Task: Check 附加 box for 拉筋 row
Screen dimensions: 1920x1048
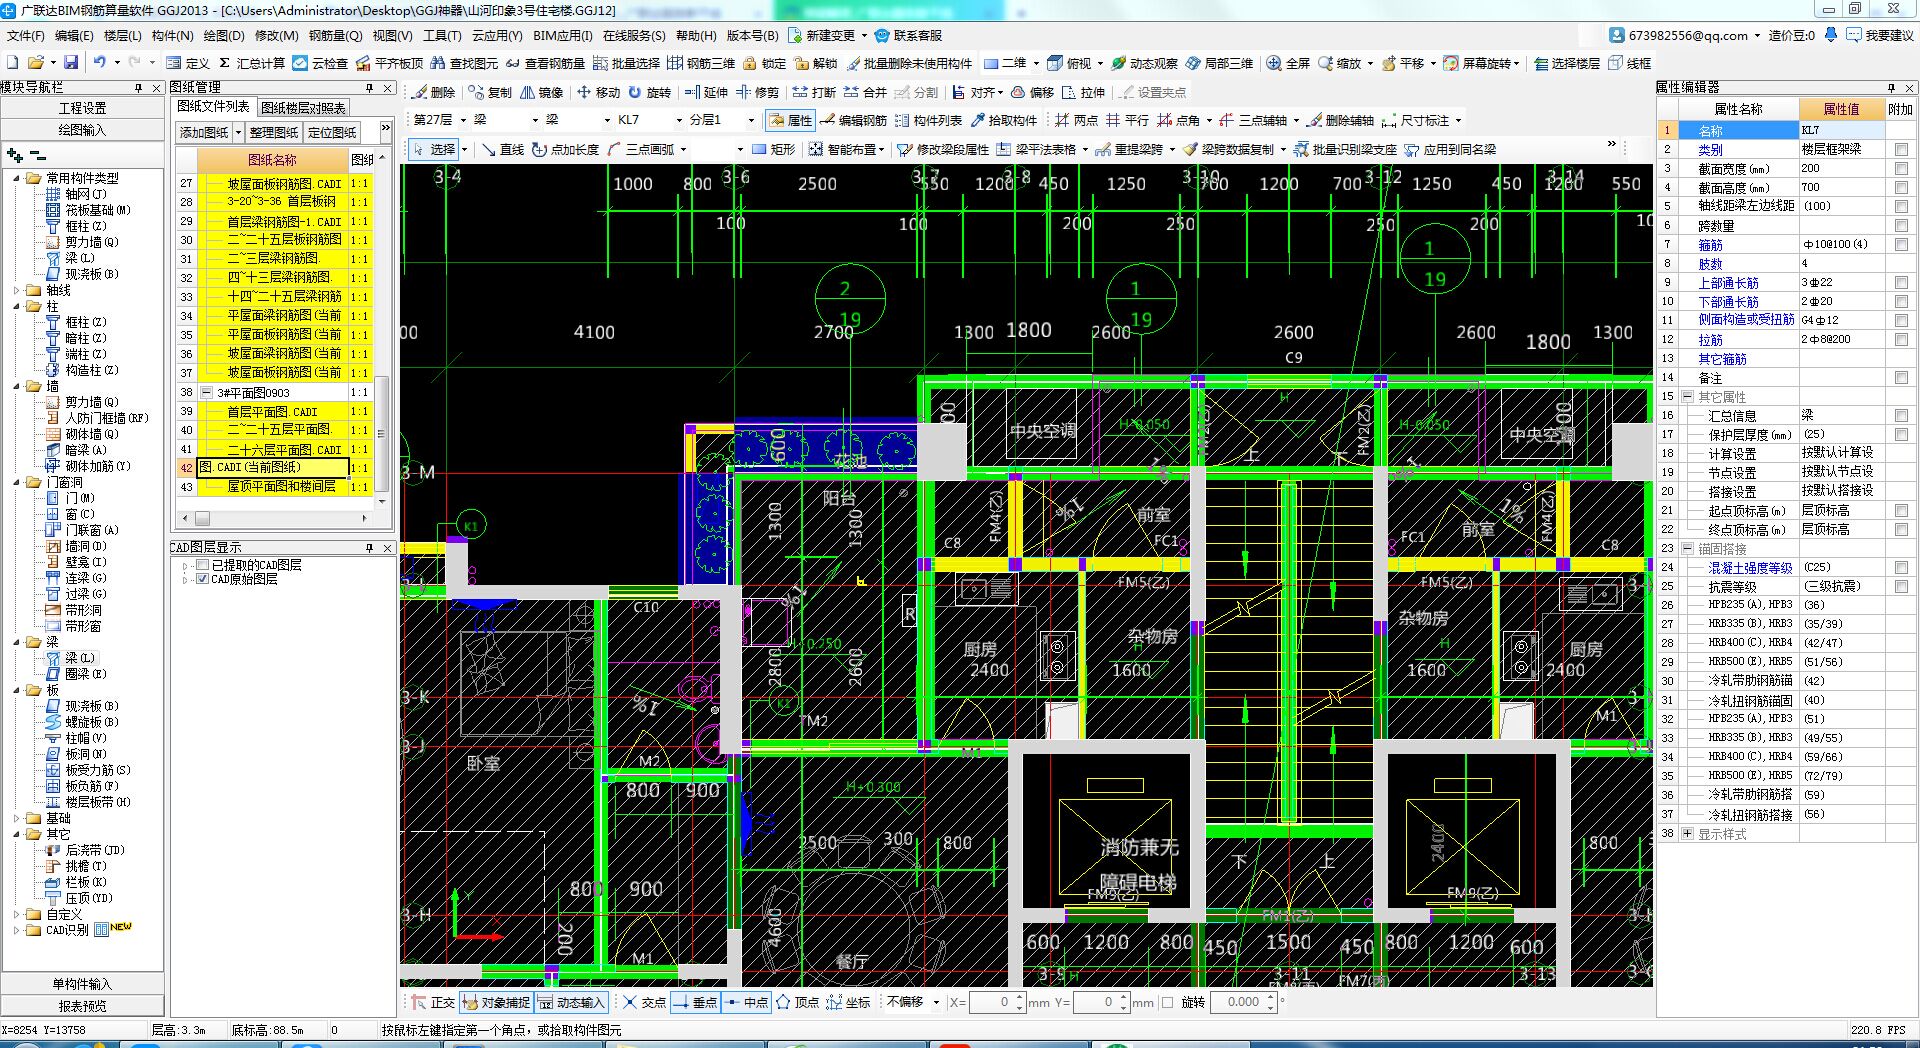Action: [1901, 339]
